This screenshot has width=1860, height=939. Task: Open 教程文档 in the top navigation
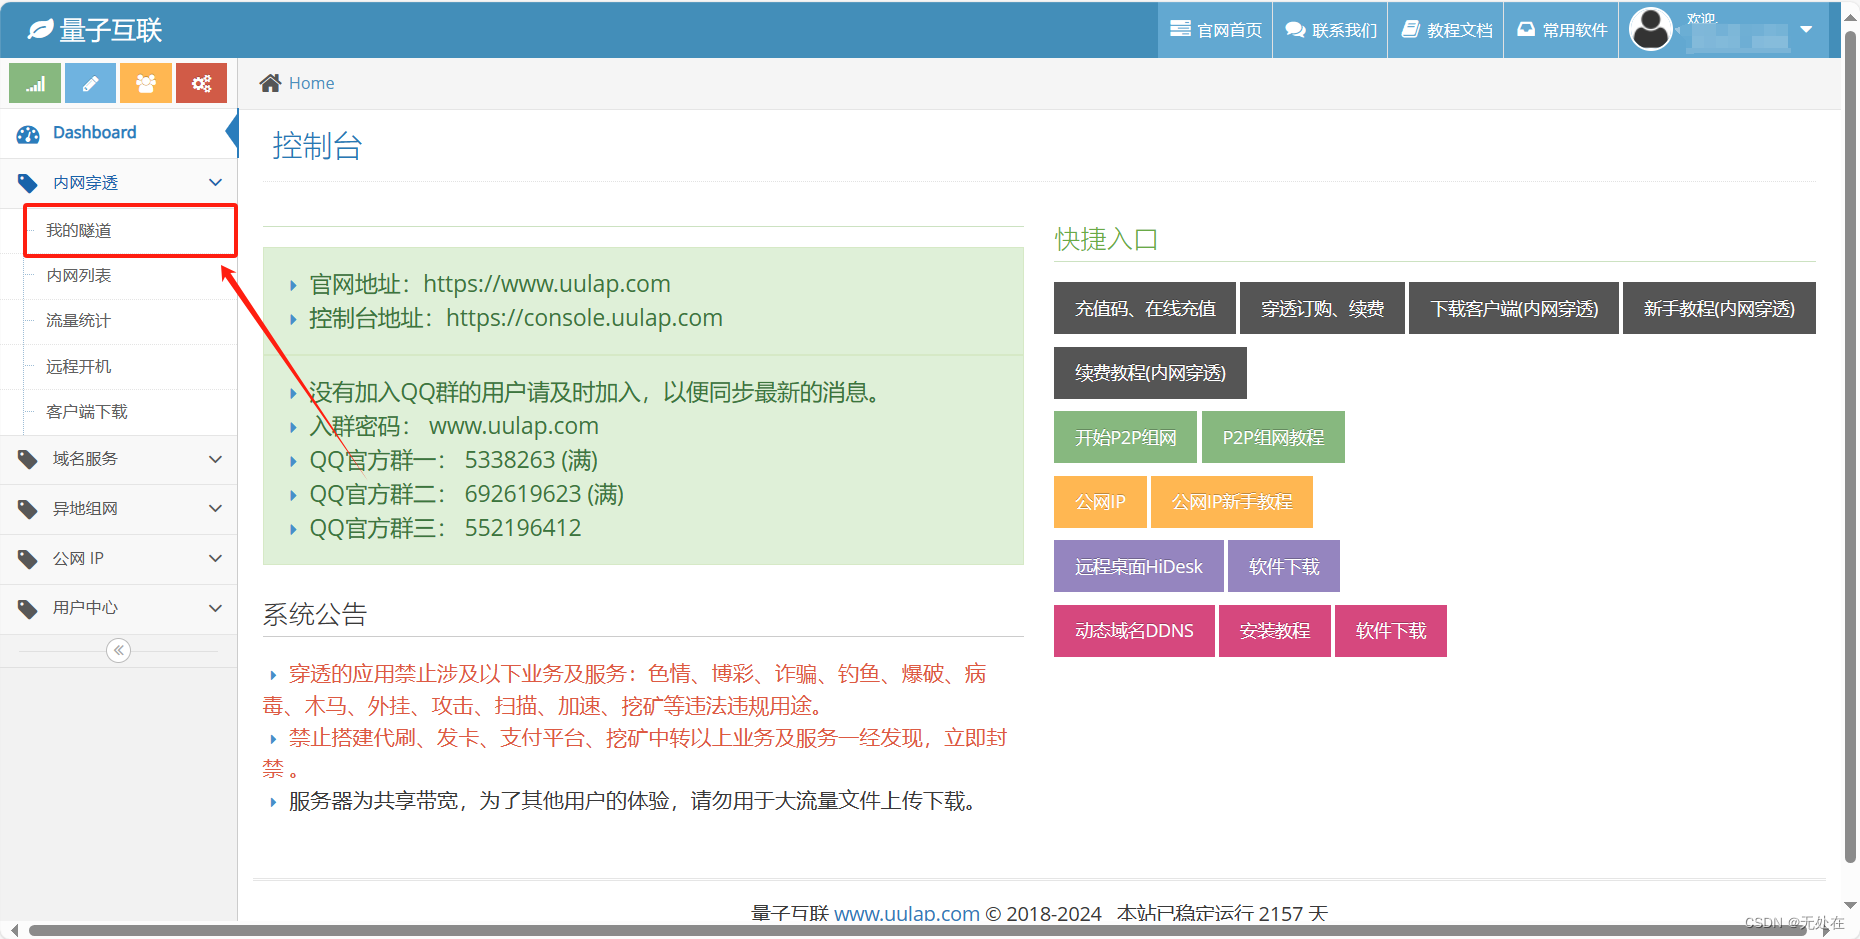click(1446, 30)
